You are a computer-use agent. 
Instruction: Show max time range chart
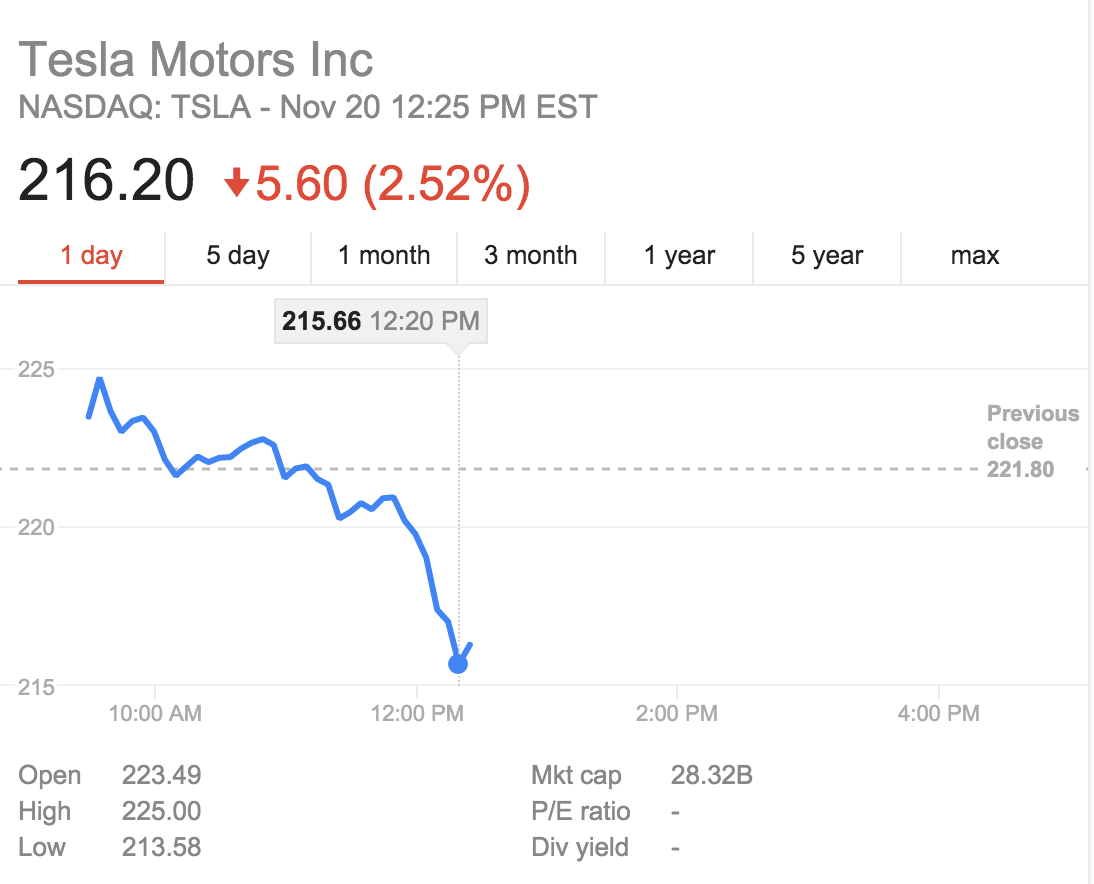[975, 256]
